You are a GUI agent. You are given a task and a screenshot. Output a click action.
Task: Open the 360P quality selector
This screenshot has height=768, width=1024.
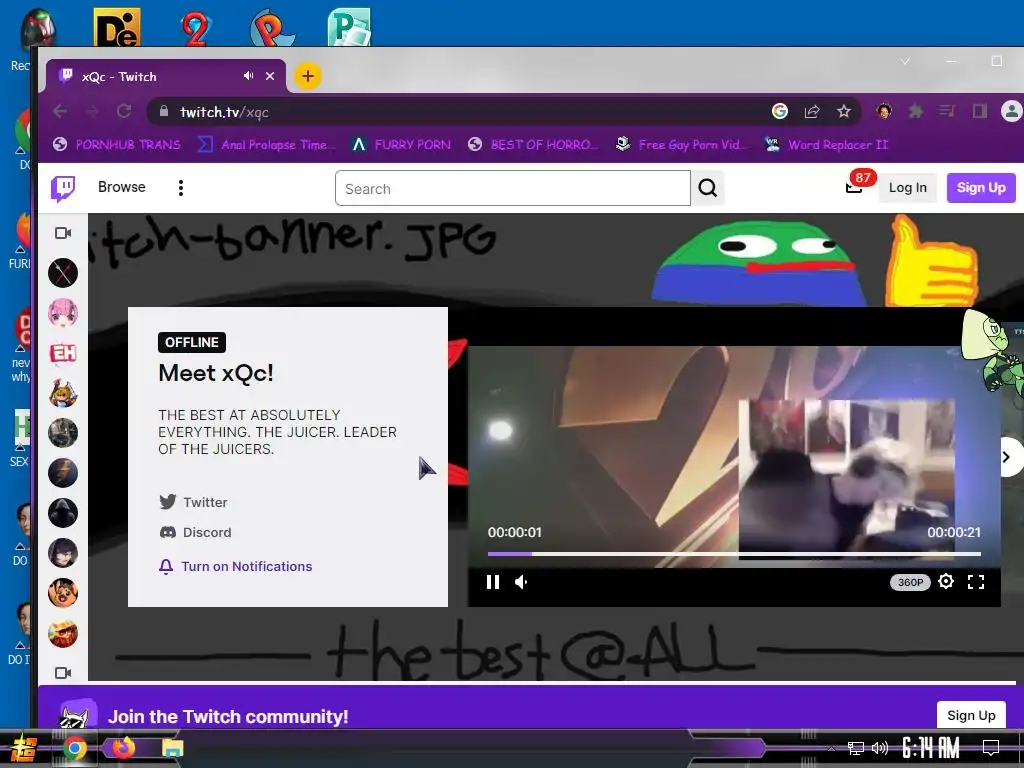(x=910, y=582)
